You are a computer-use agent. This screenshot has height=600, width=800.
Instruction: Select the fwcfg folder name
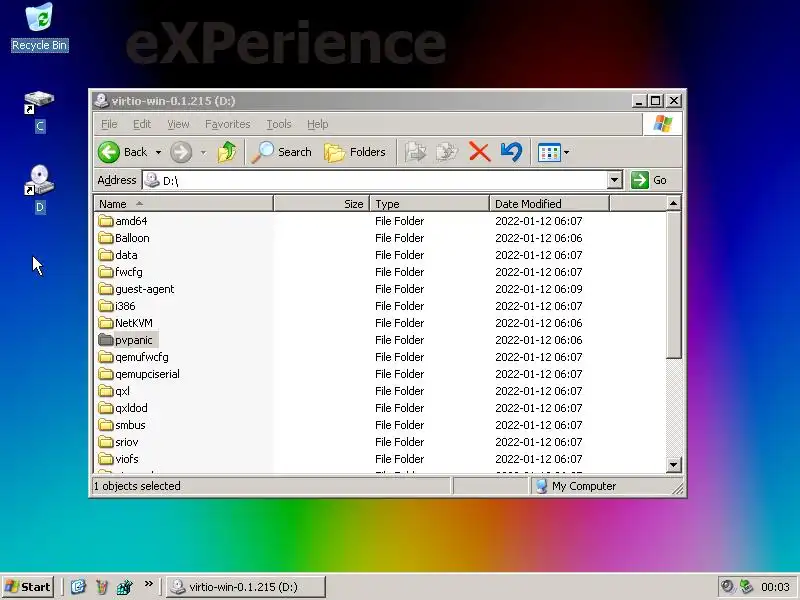pos(129,272)
